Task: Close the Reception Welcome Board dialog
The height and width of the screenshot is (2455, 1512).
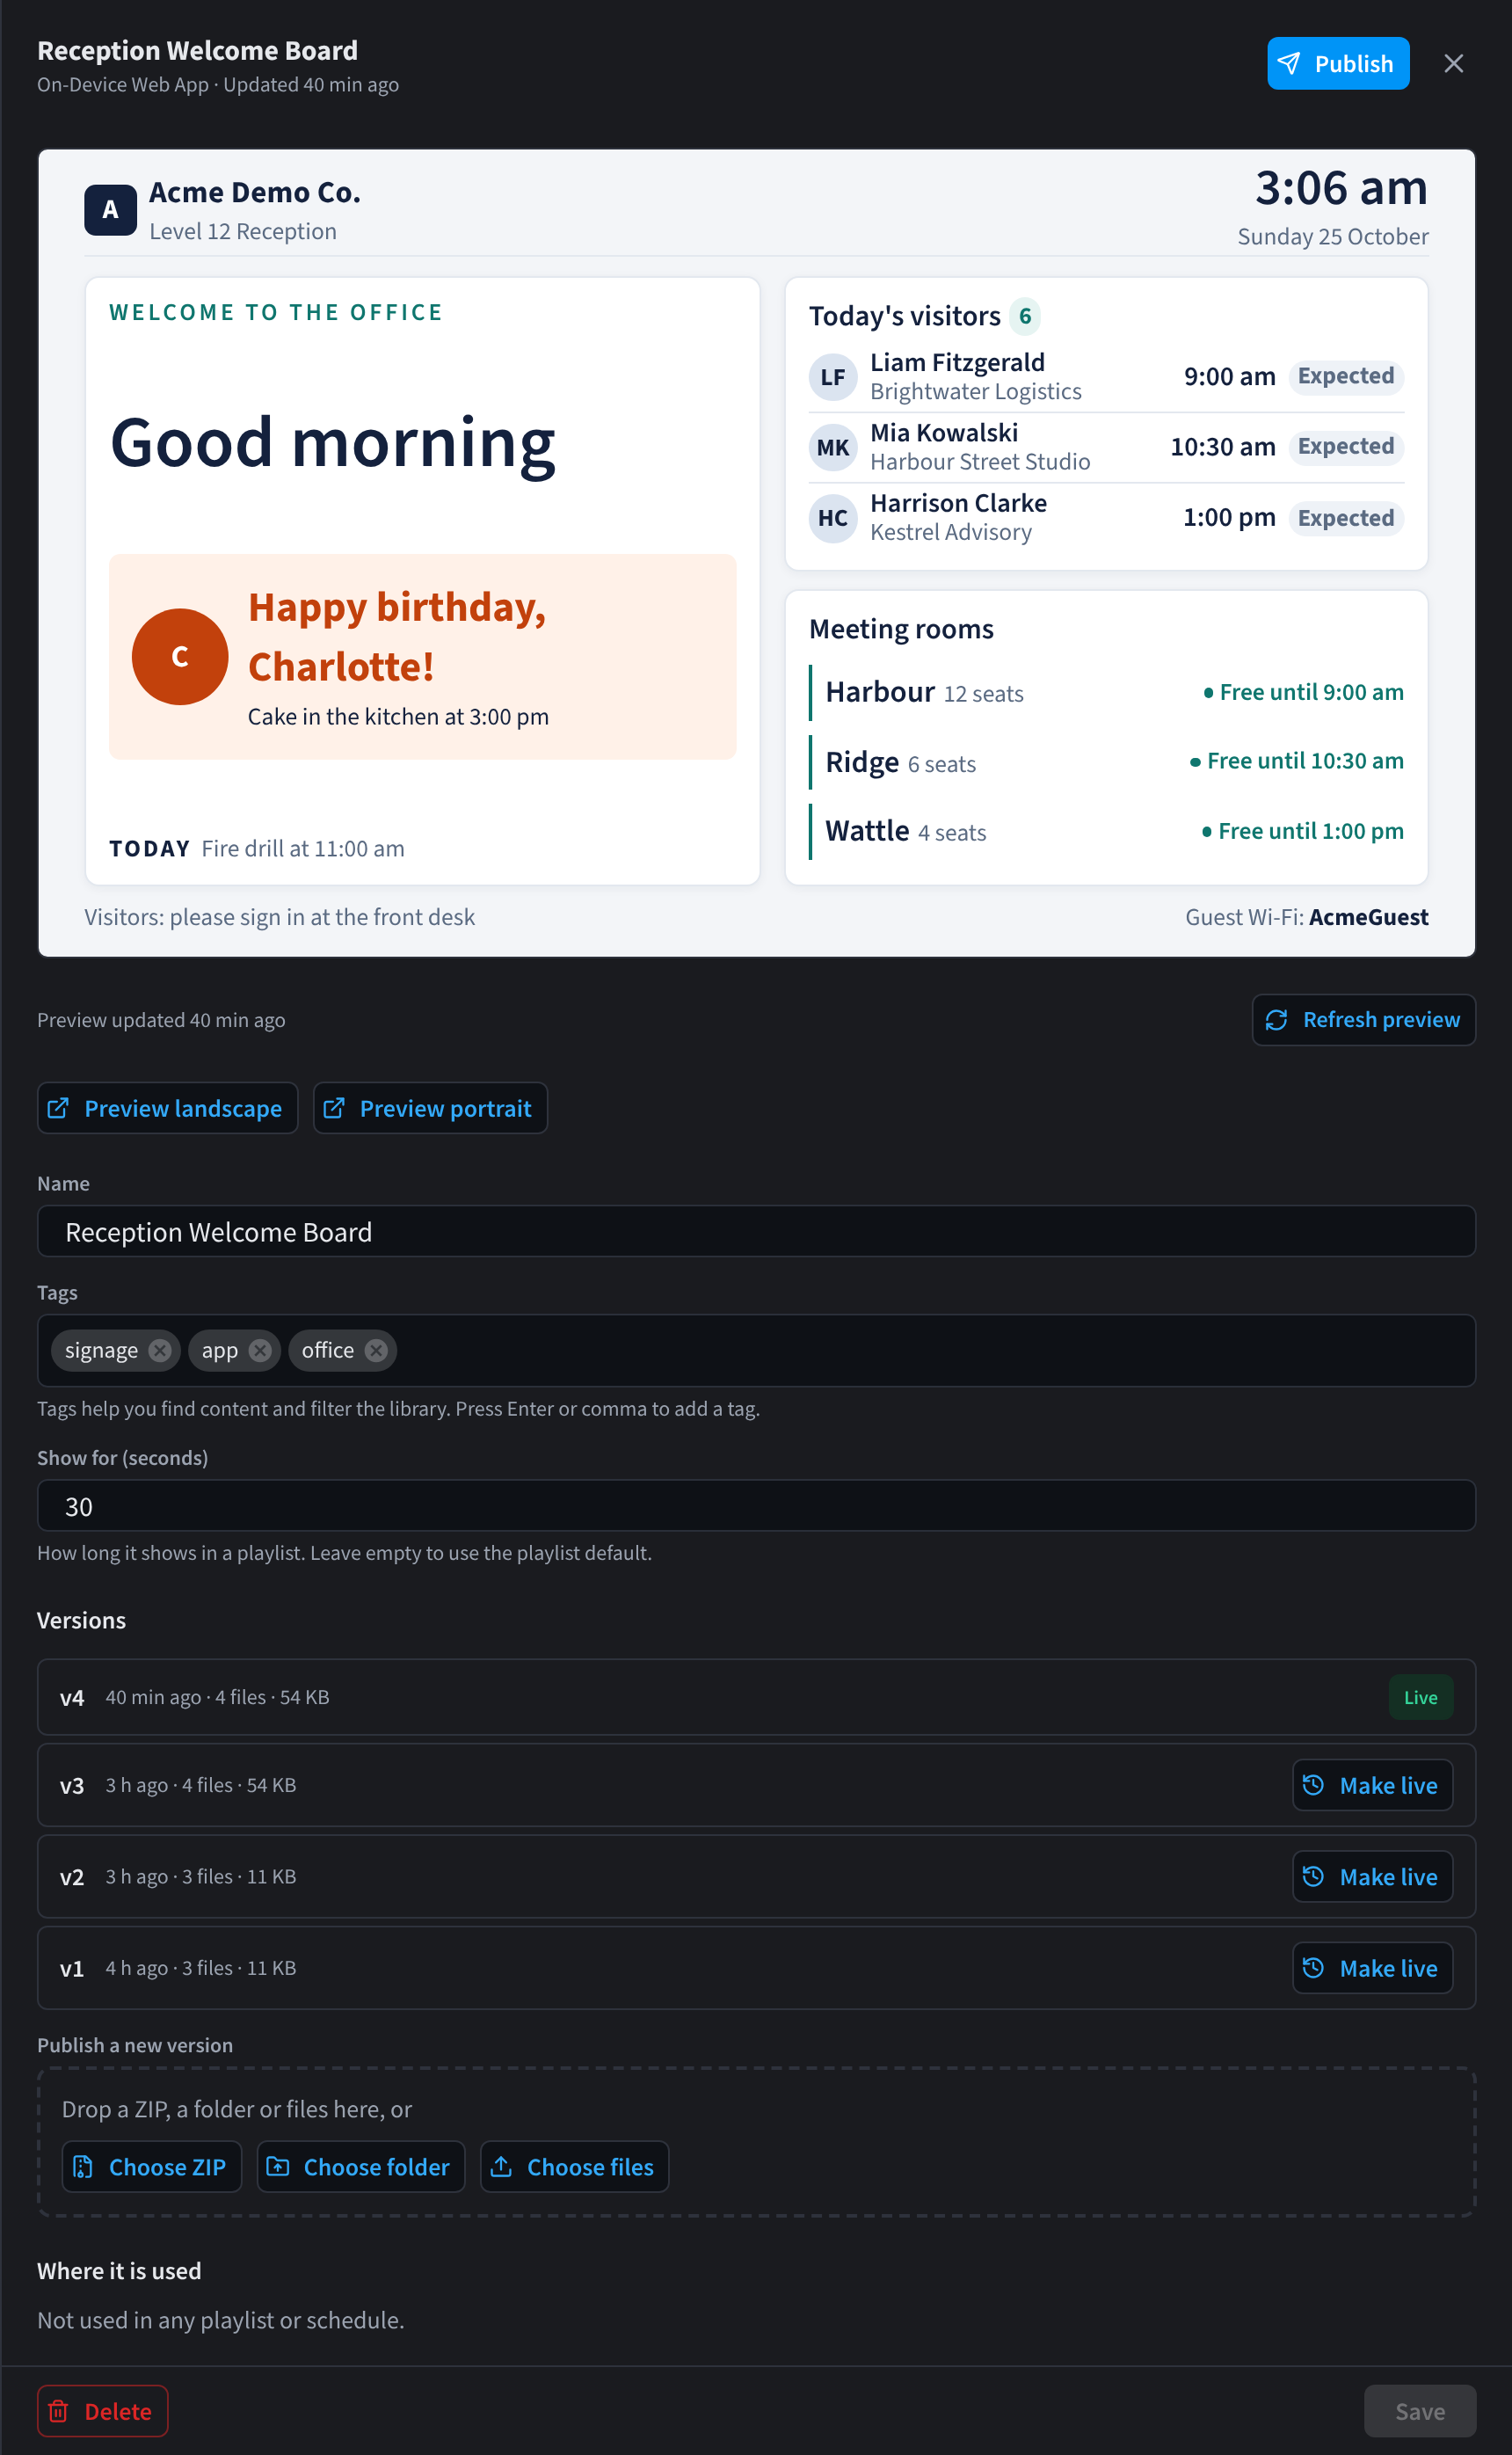Action: (x=1453, y=64)
